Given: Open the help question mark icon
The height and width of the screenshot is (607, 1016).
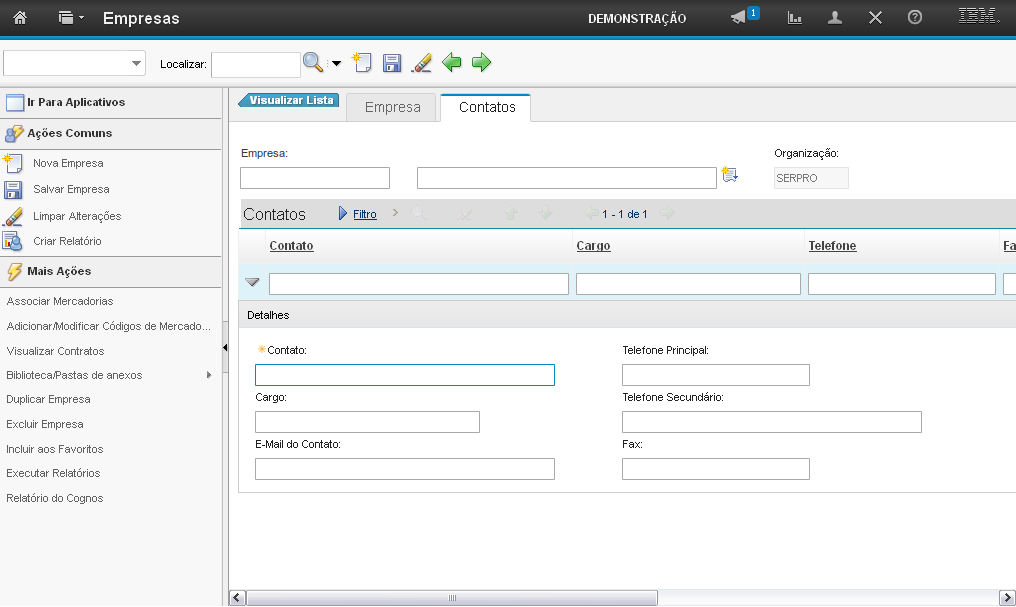Looking at the screenshot, I should tap(914, 18).
